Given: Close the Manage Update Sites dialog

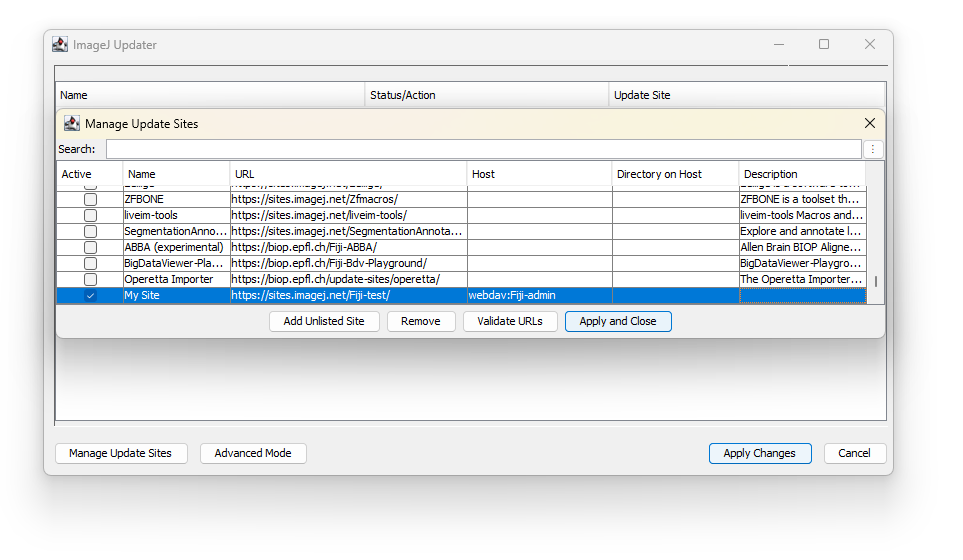Looking at the screenshot, I should pyautogui.click(x=870, y=123).
